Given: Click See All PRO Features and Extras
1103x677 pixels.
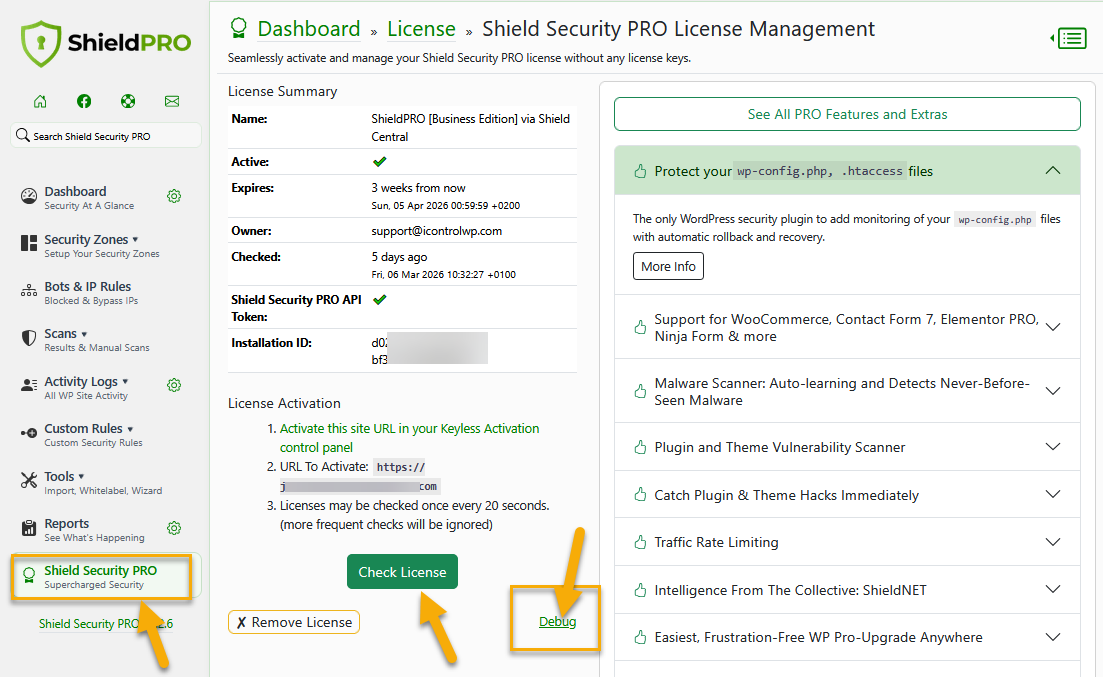Looking at the screenshot, I should pos(847,114).
